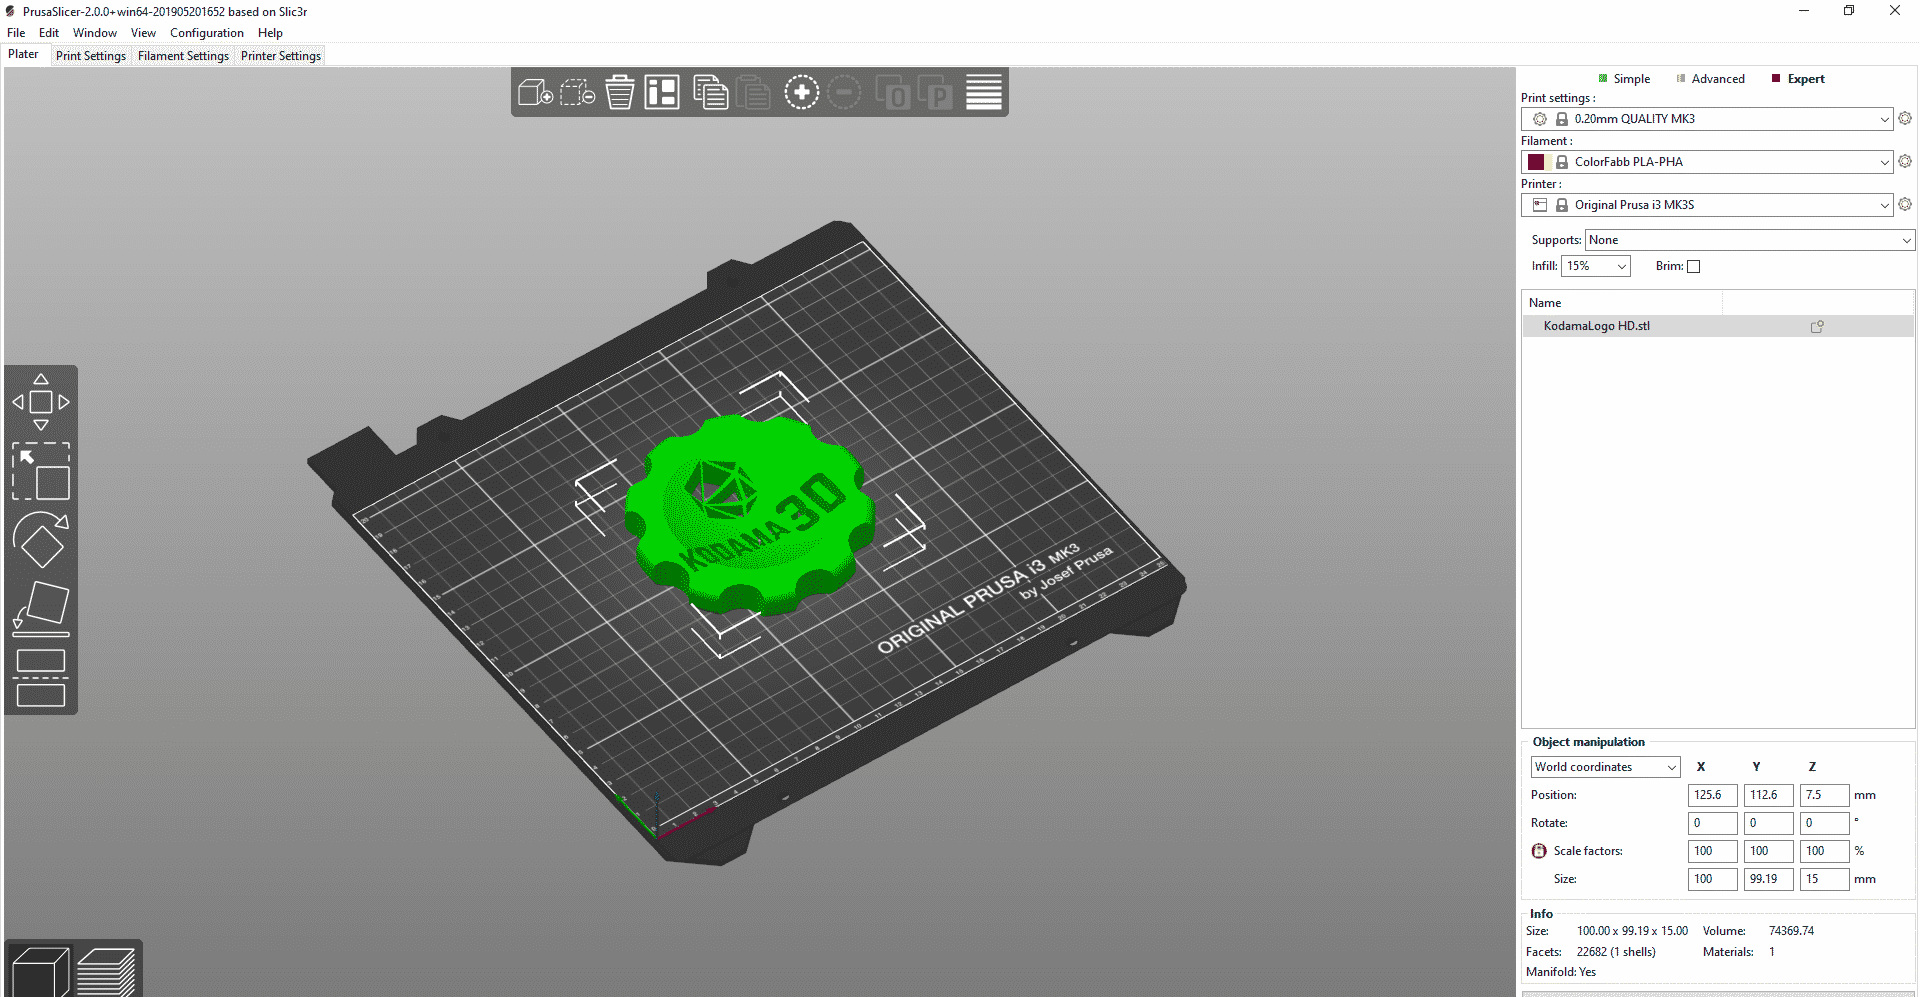Select the Place on face tool
Image resolution: width=1920 pixels, height=997 pixels.
(41, 609)
